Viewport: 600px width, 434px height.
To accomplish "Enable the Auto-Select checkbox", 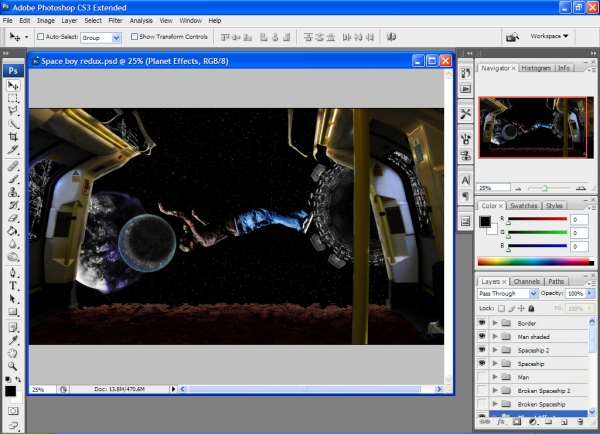I will (41, 37).
